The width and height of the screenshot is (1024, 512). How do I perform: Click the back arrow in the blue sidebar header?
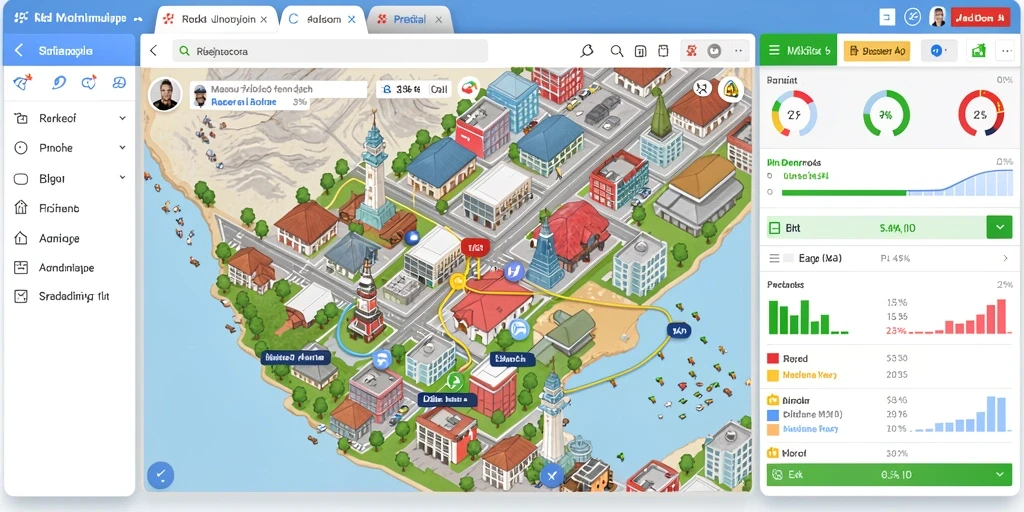[19, 50]
